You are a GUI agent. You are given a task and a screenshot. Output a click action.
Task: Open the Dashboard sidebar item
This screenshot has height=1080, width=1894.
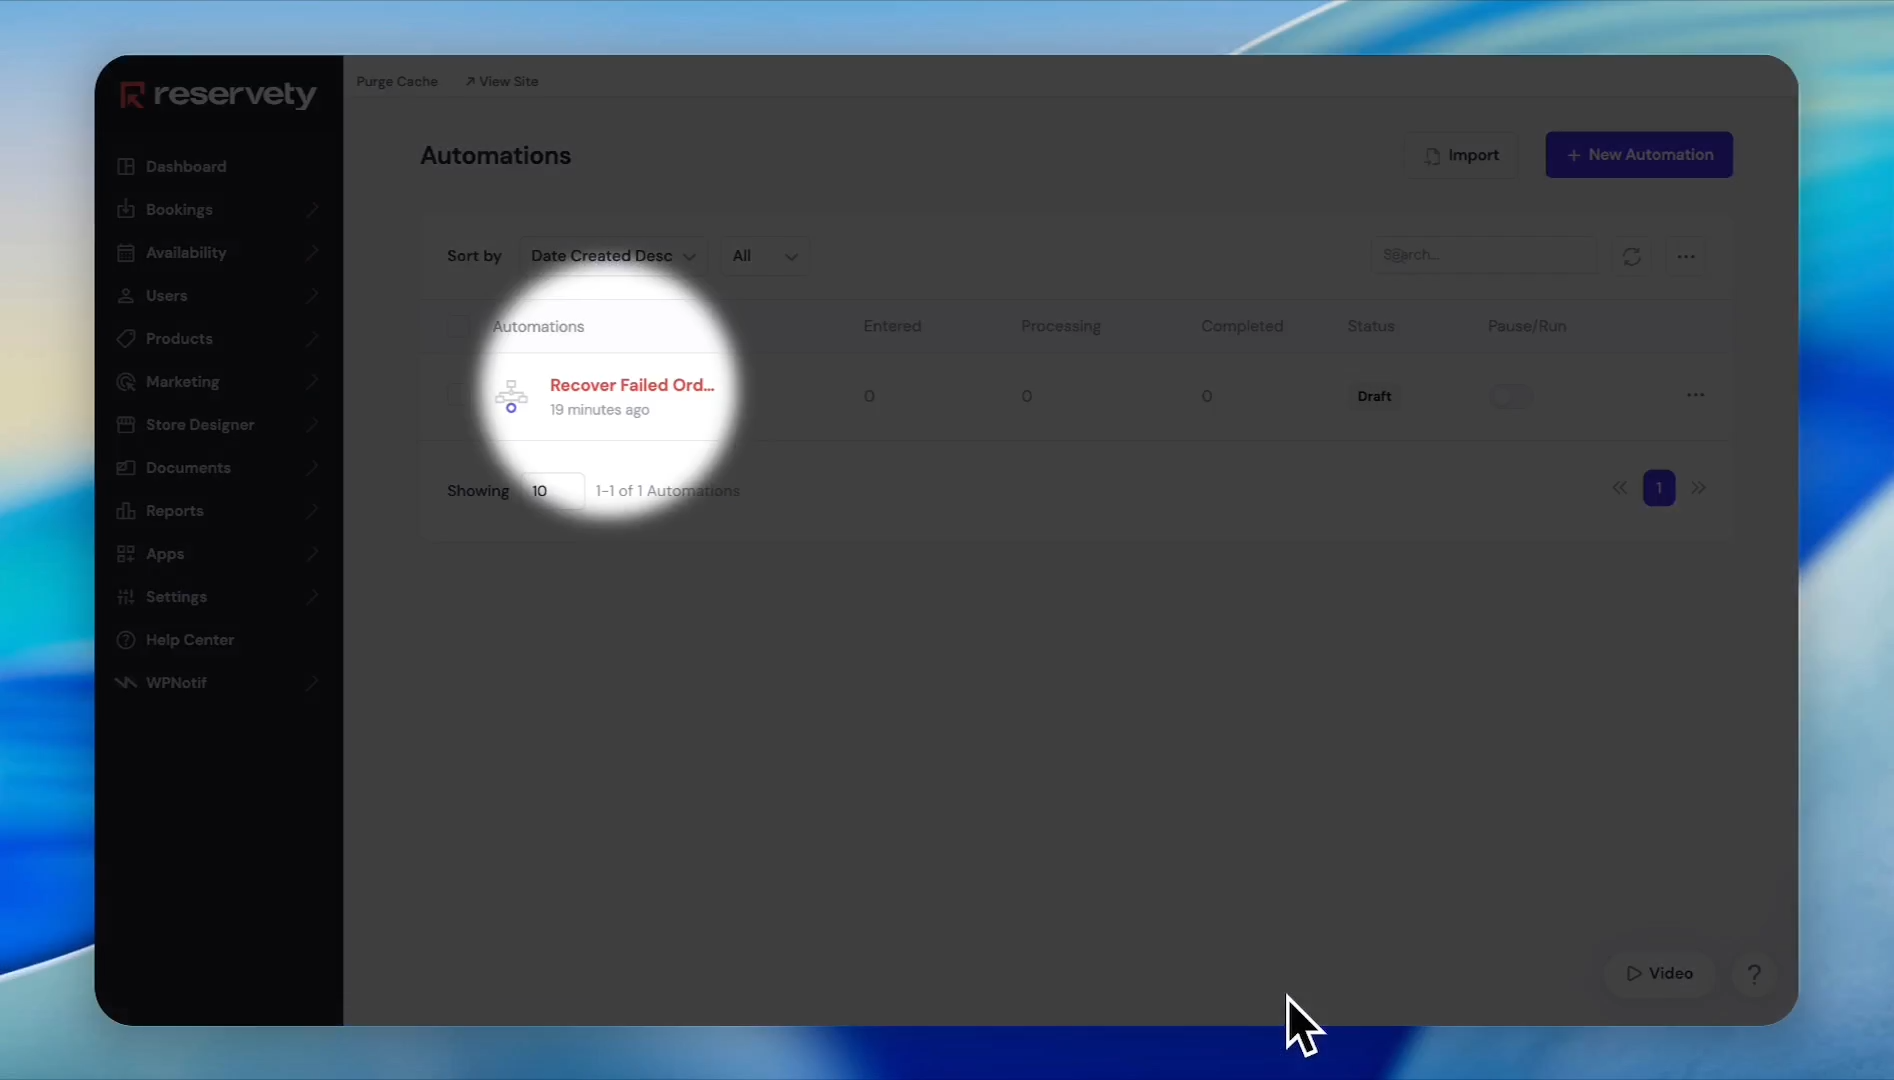[185, 166]
